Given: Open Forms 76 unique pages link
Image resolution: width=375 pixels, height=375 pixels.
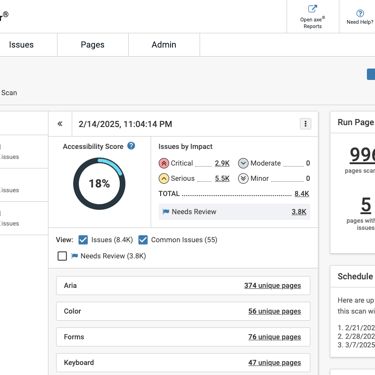Looking at the screenshot, I should (275, 337).
